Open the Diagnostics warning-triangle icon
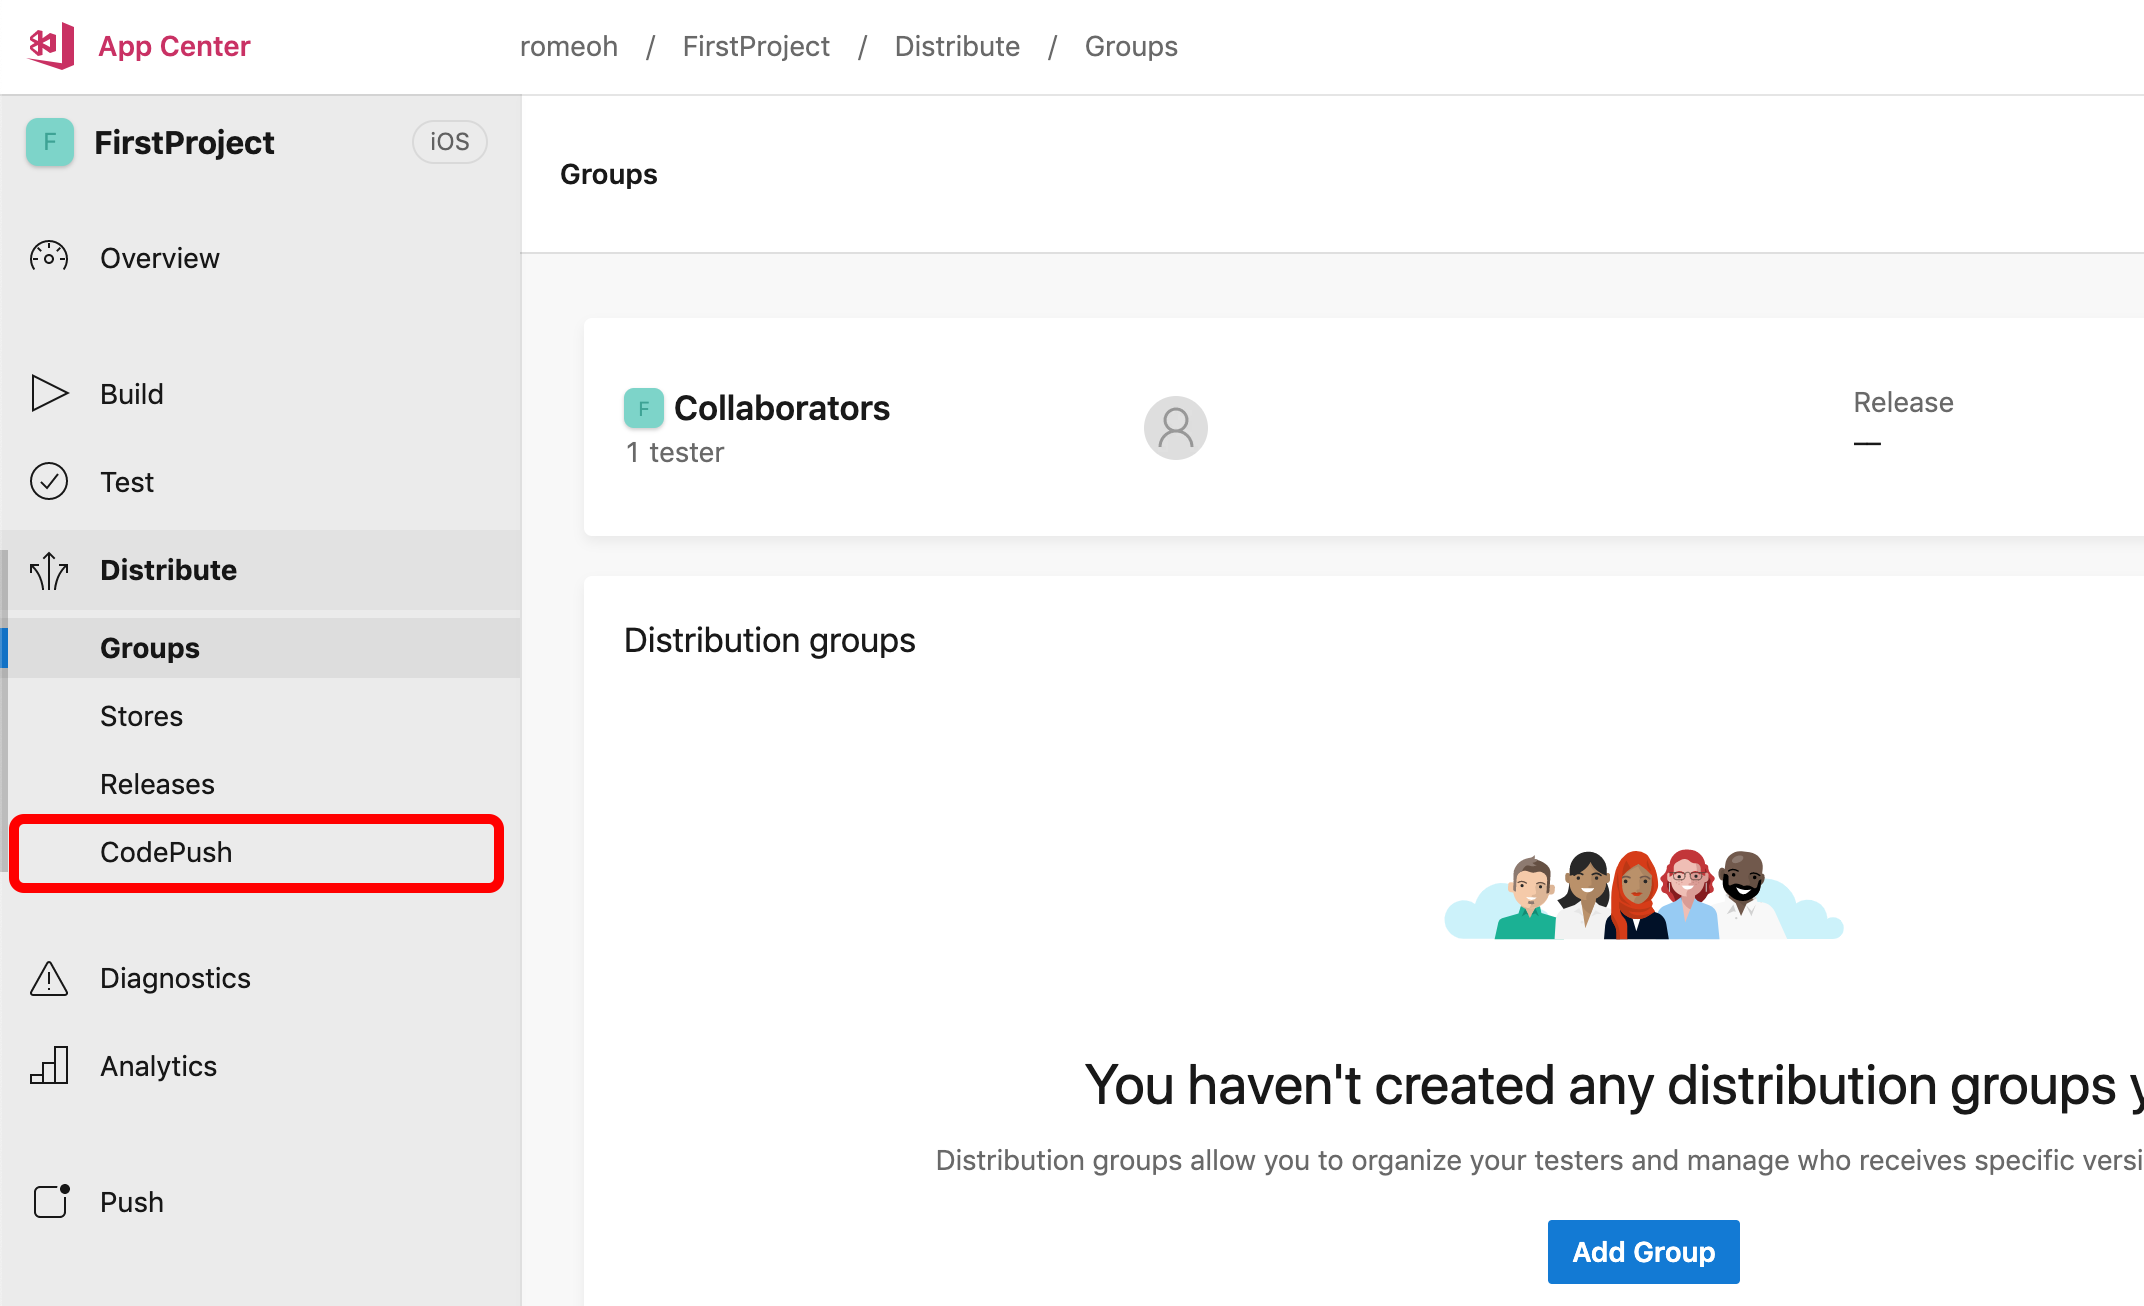The width and height of the screenshot is (2144, 1306). [x=49, y=978]
